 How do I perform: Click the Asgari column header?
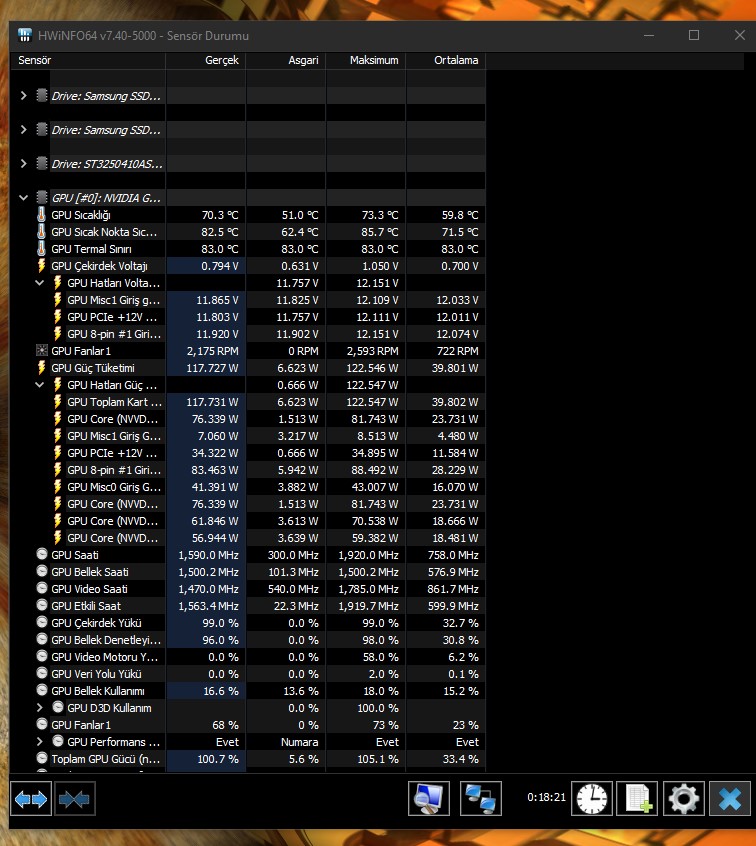pos(286,60)
